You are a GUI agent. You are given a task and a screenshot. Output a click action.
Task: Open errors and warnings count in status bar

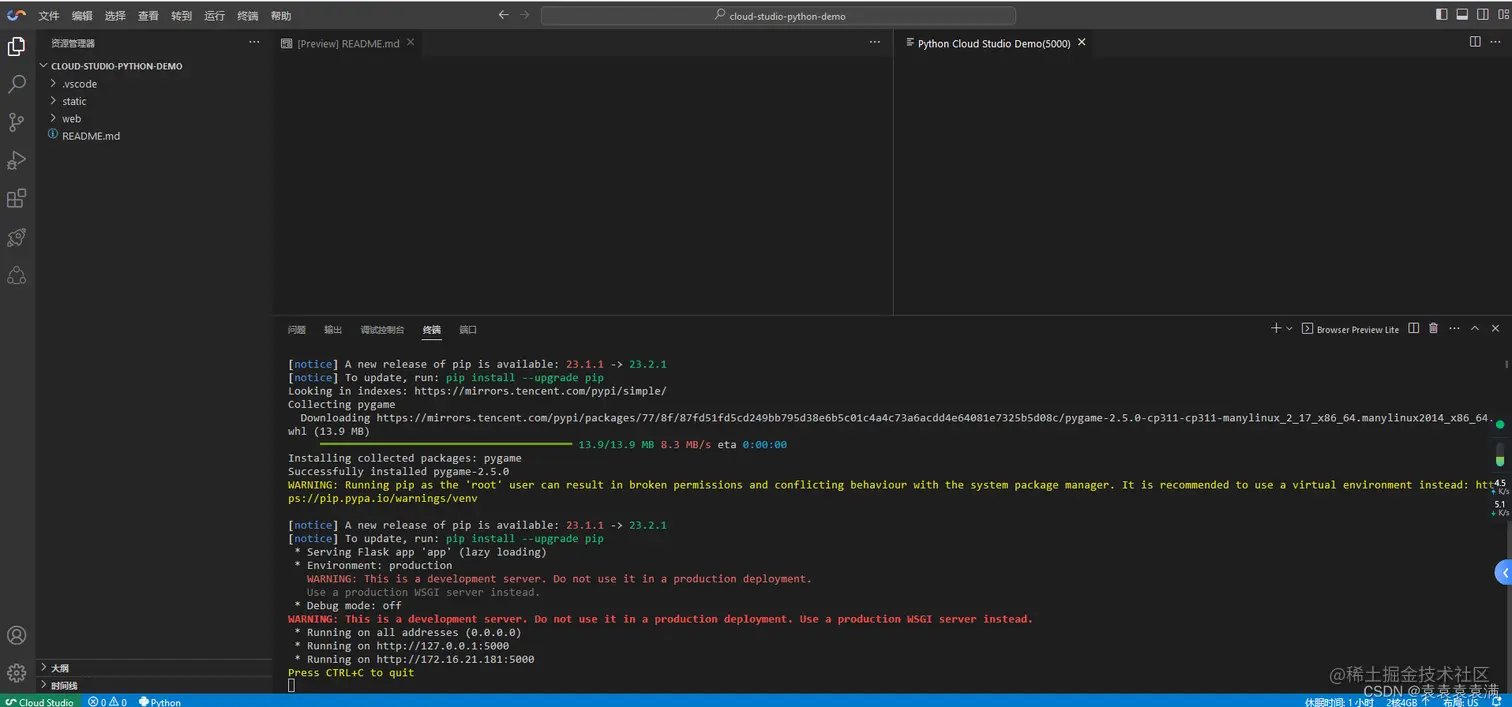107,701
